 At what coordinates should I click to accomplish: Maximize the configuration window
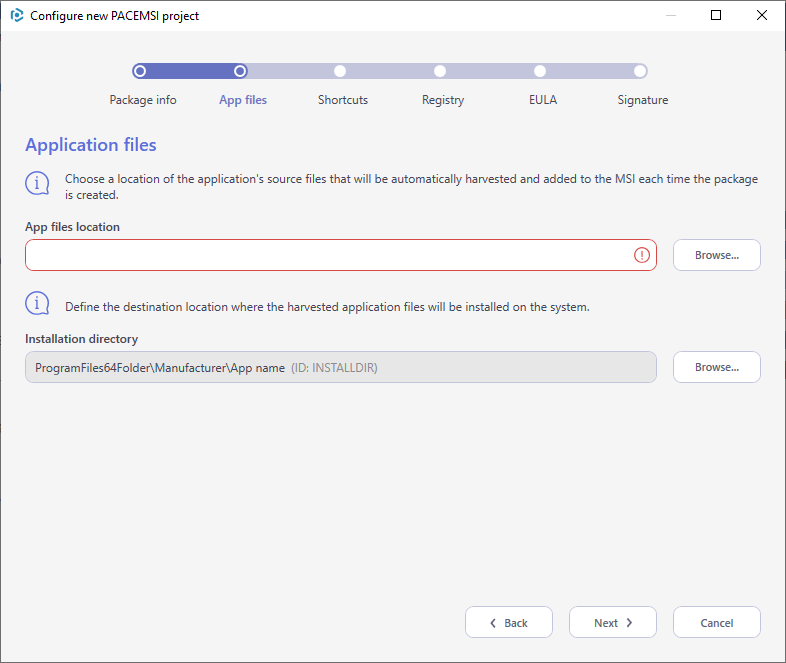point(716,15)
